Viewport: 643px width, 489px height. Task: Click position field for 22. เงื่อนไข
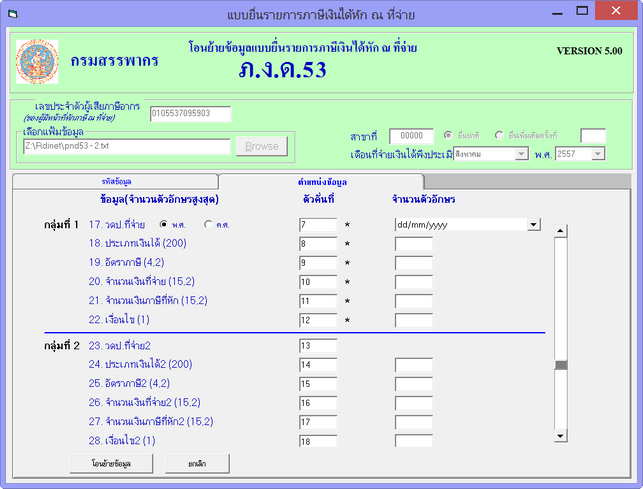click(318, 320)
